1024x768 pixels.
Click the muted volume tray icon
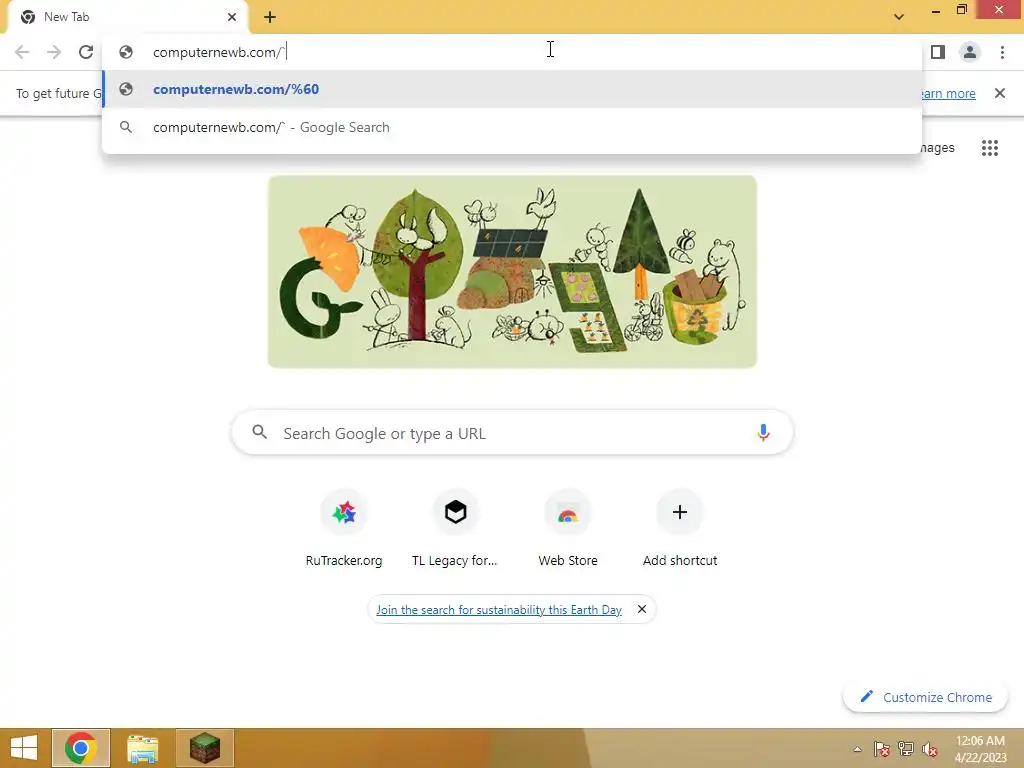930,749
